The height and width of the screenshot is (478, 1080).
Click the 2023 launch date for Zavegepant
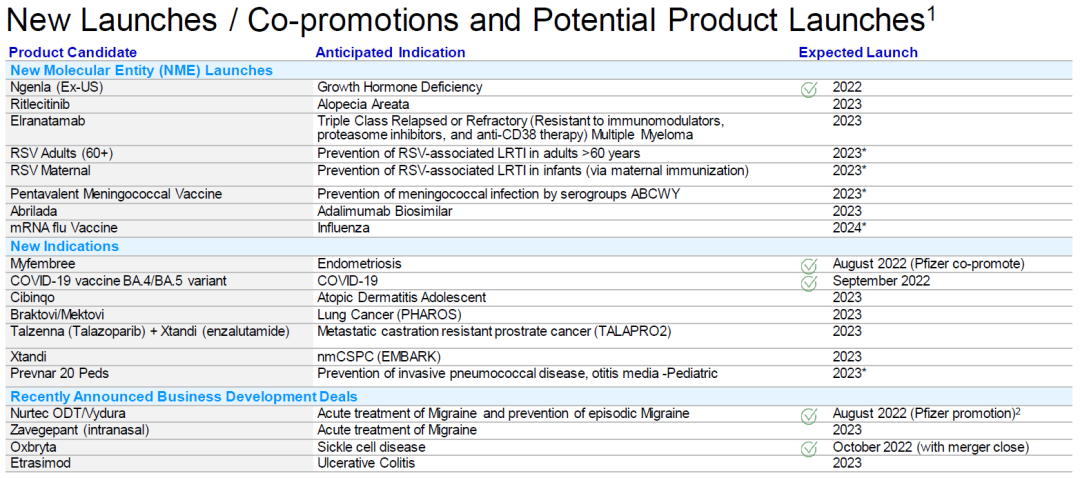(x=847, y=430)
